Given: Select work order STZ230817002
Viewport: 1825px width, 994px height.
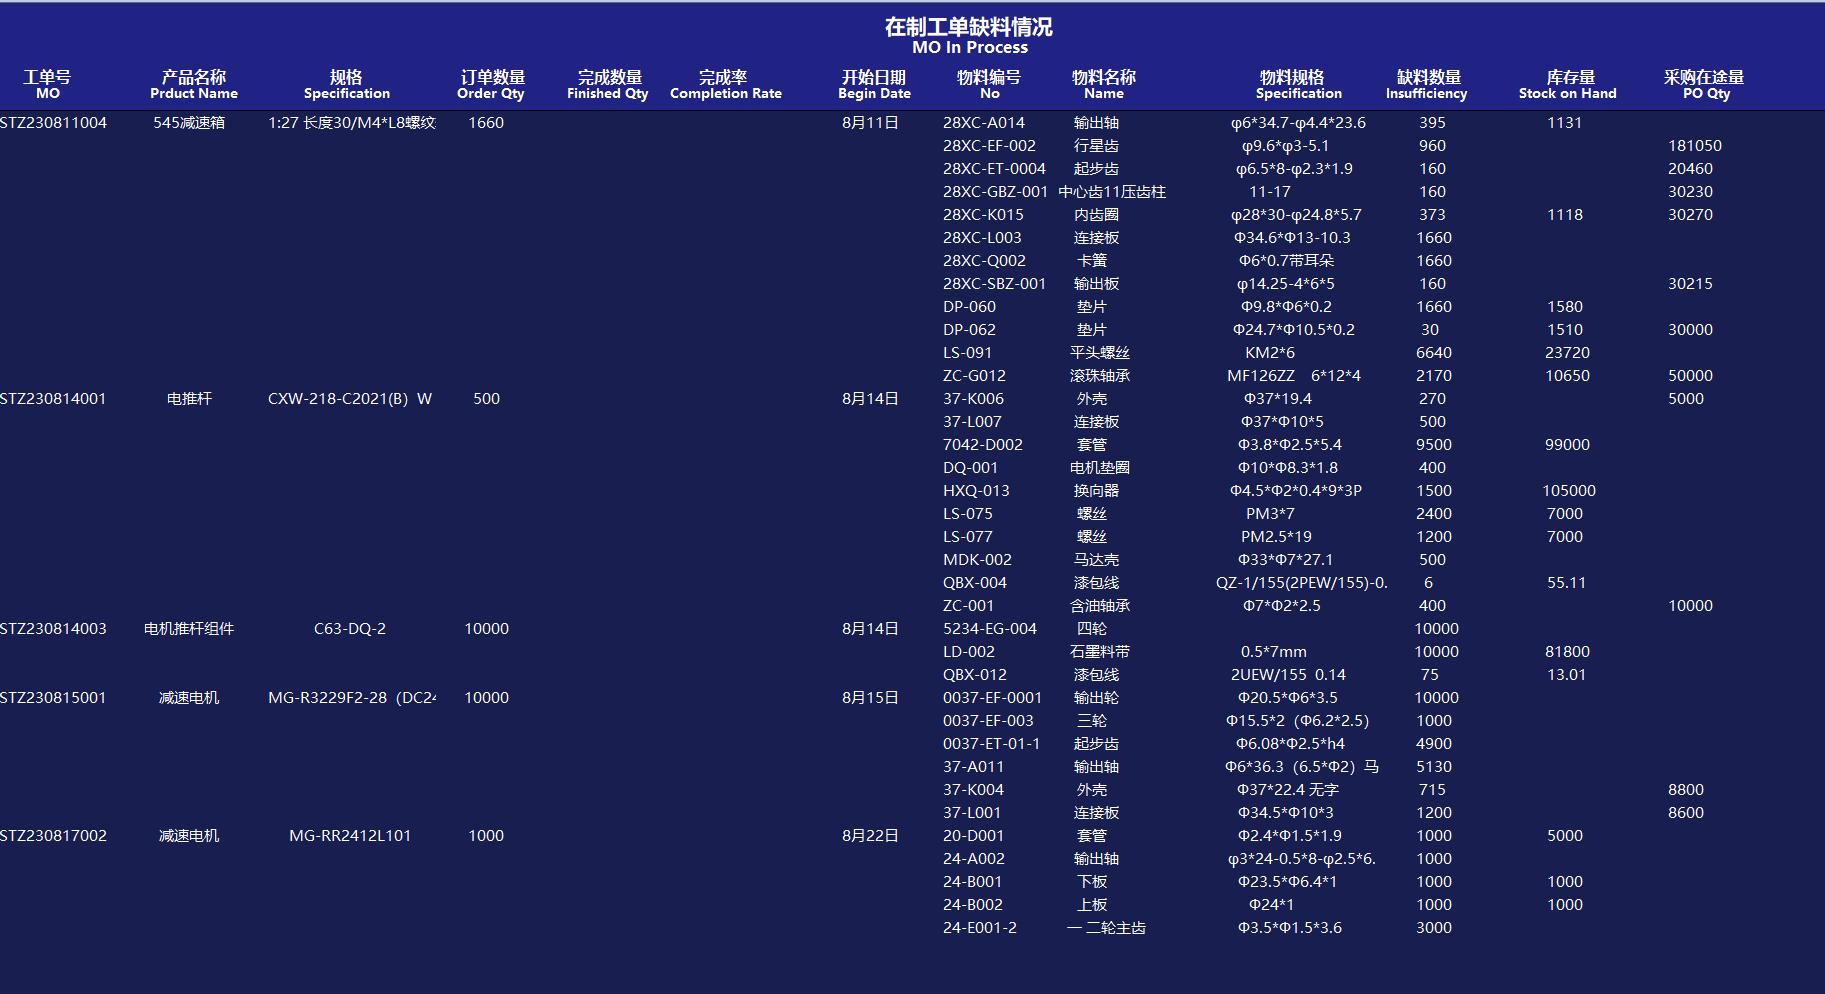Looking at the screenshot, I should click(x=53, y=836).
